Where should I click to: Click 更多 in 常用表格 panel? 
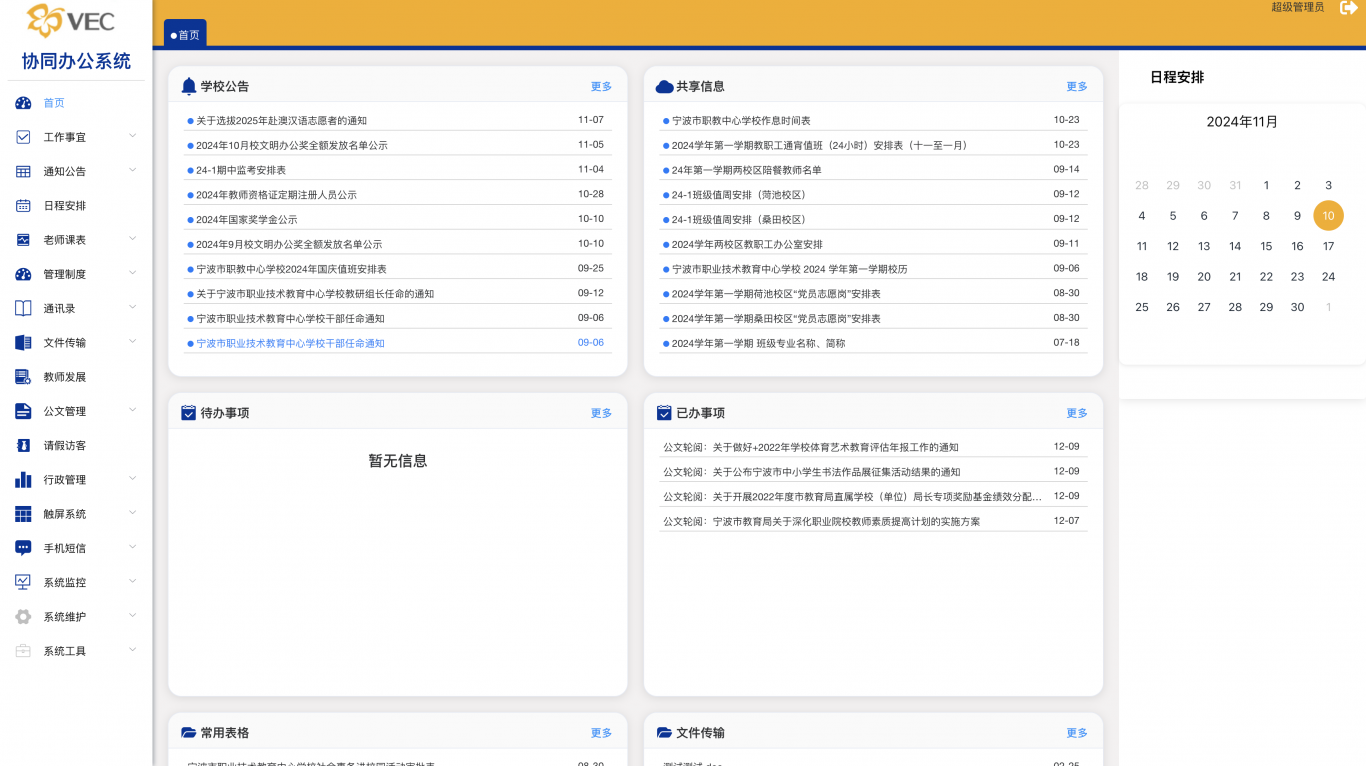coord(601,733)
